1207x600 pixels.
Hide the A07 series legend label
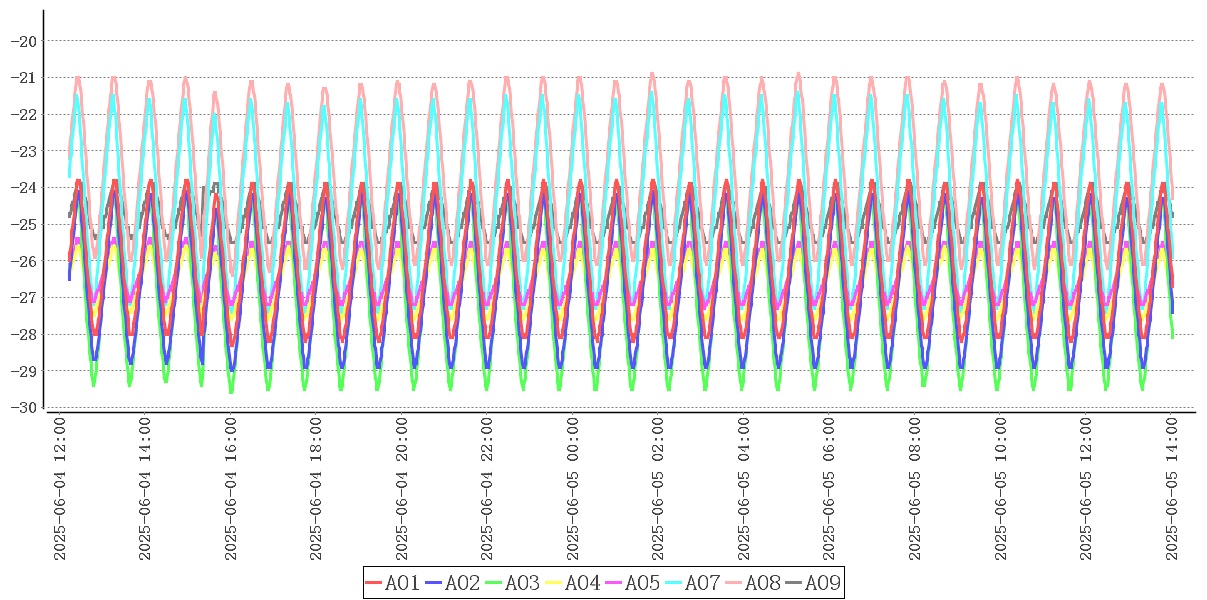coord(702,583)
